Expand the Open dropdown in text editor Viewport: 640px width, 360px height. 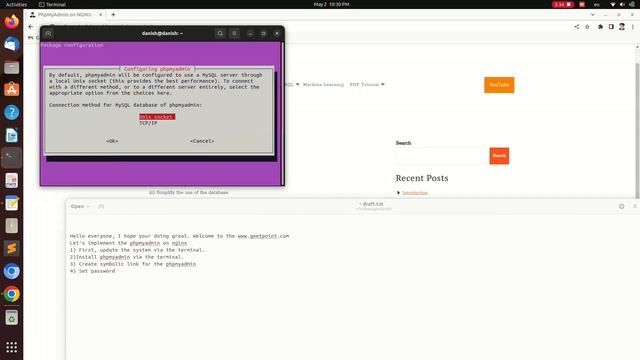(80, 207)
